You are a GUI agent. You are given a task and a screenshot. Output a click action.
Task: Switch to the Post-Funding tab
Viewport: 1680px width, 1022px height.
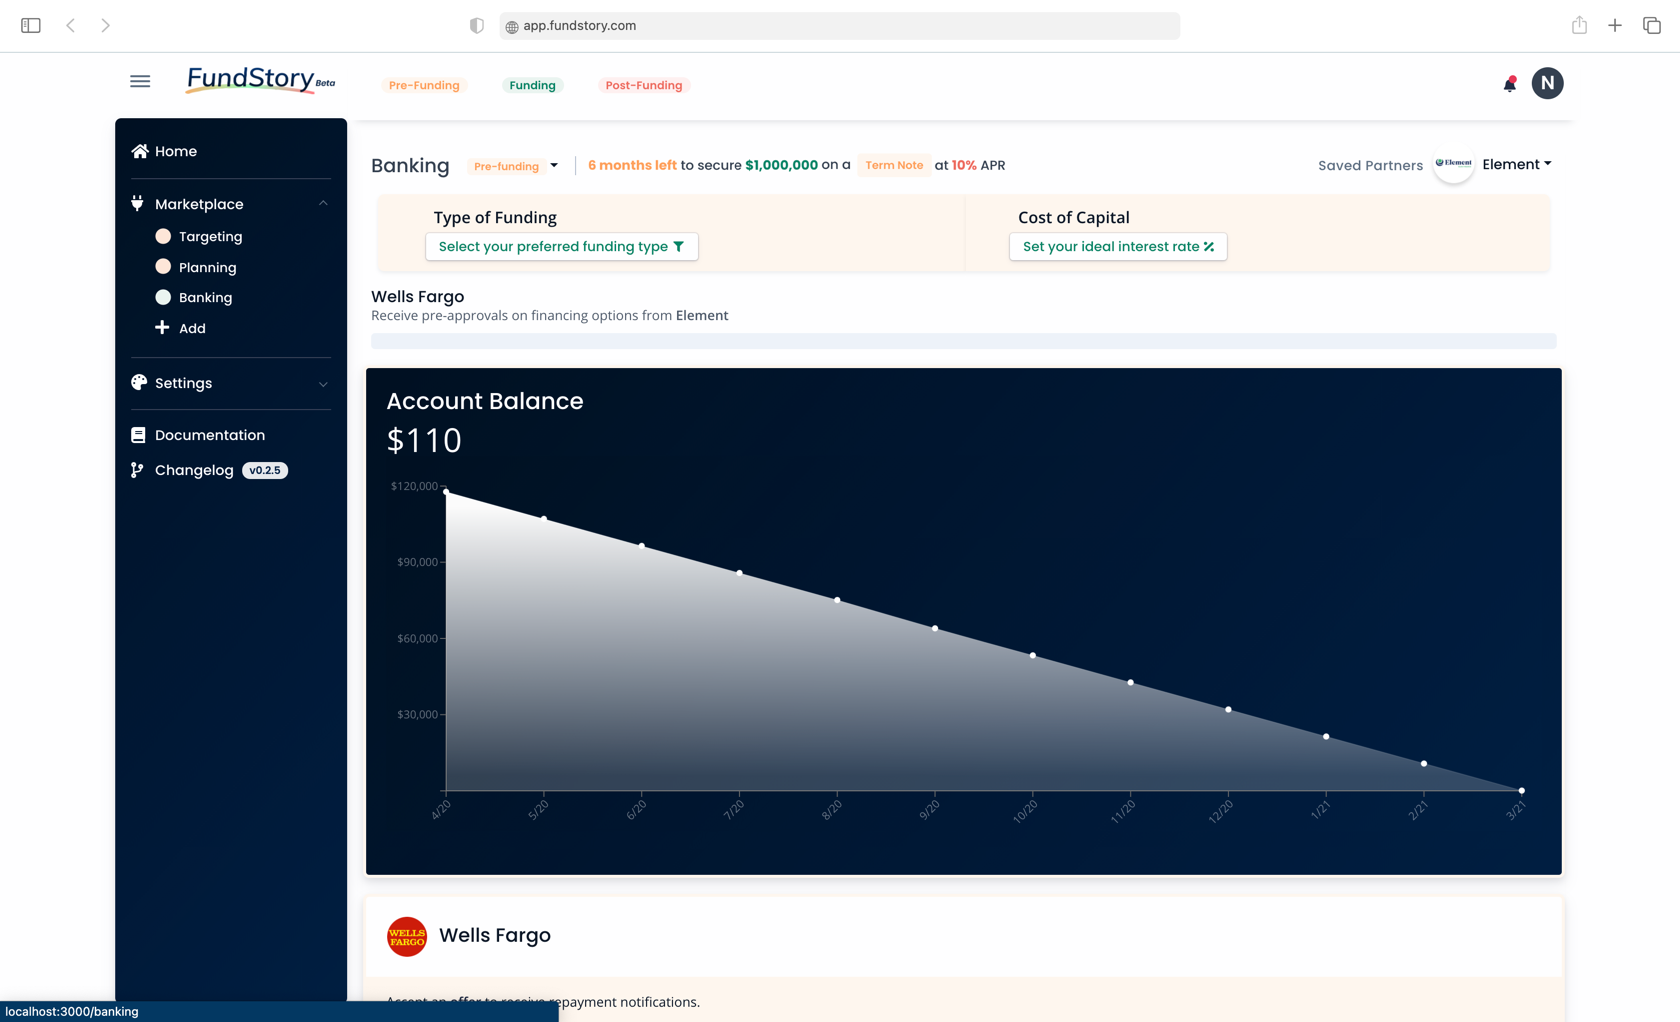click(643, 86)
